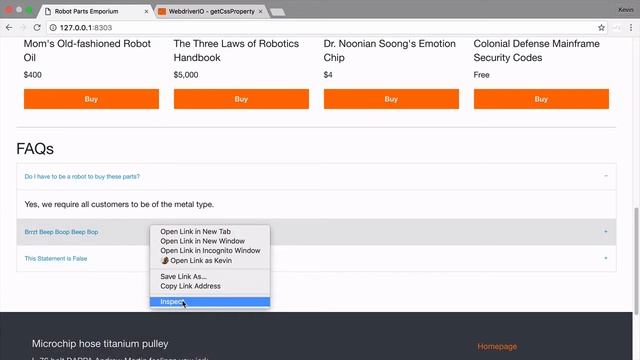Screen dimensions: 640x360
Task: Choose Open Link in New Window
Action: [x=210, y=241]
